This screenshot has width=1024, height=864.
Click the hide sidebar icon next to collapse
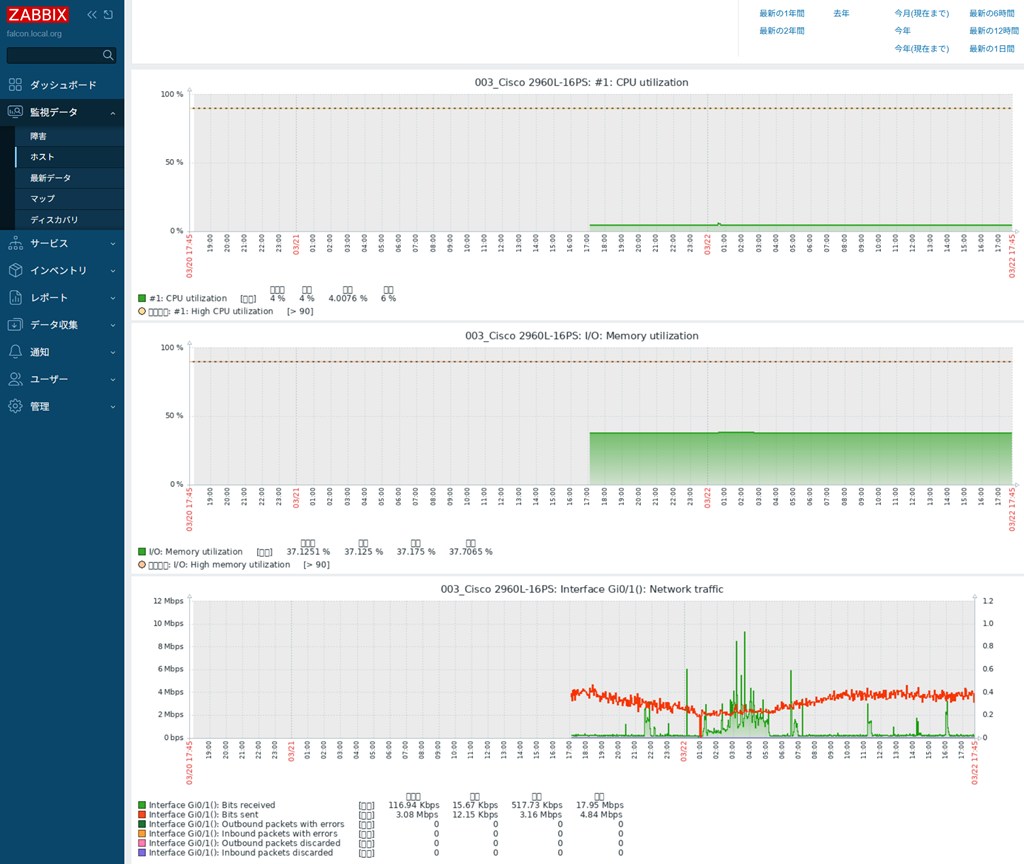click(108, 15)
